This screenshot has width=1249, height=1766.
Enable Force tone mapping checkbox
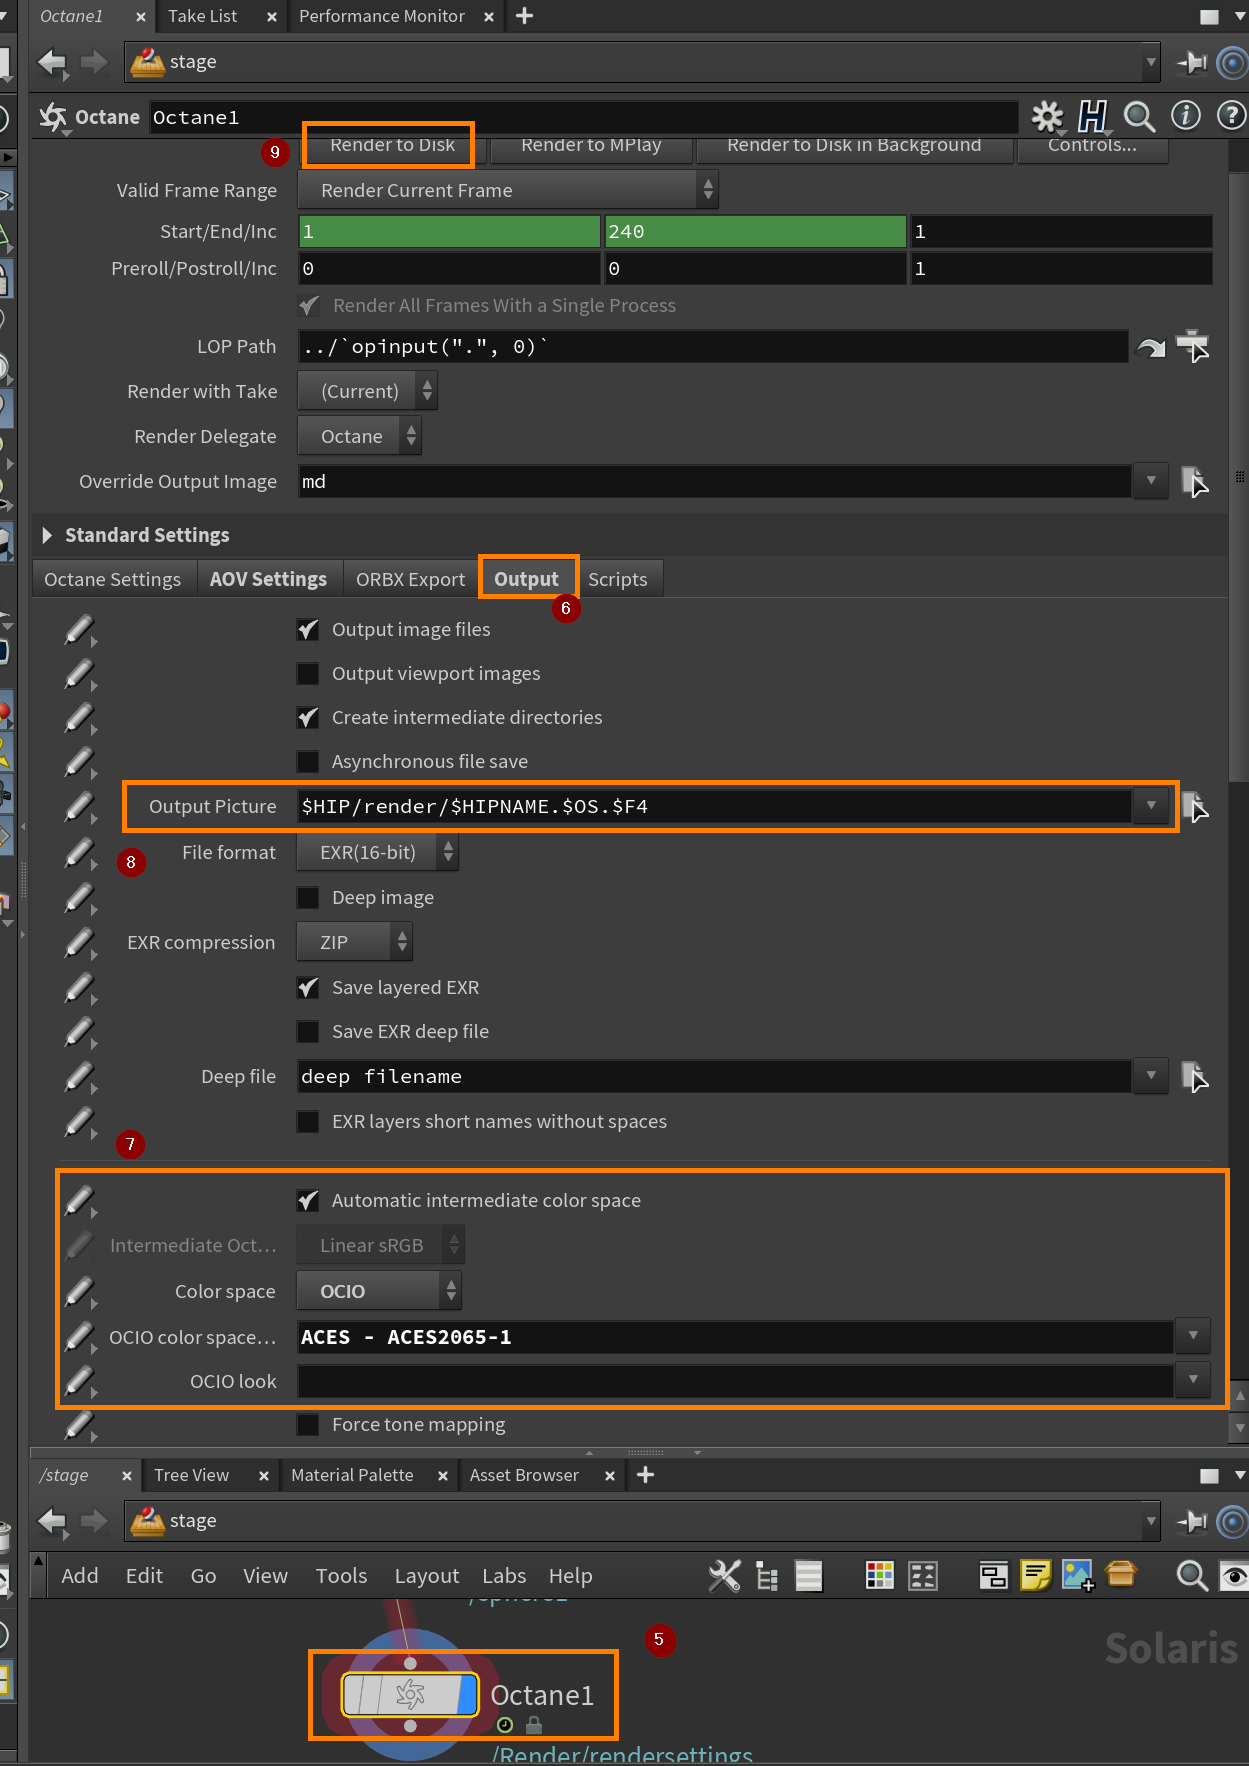click(308, 1425)
